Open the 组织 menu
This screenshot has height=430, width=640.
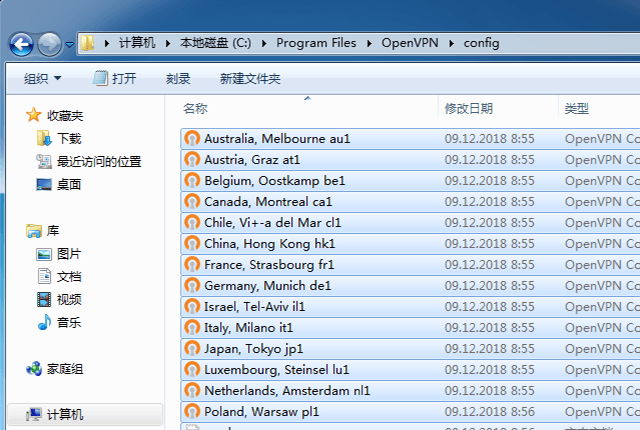click(x=42, y=78)
